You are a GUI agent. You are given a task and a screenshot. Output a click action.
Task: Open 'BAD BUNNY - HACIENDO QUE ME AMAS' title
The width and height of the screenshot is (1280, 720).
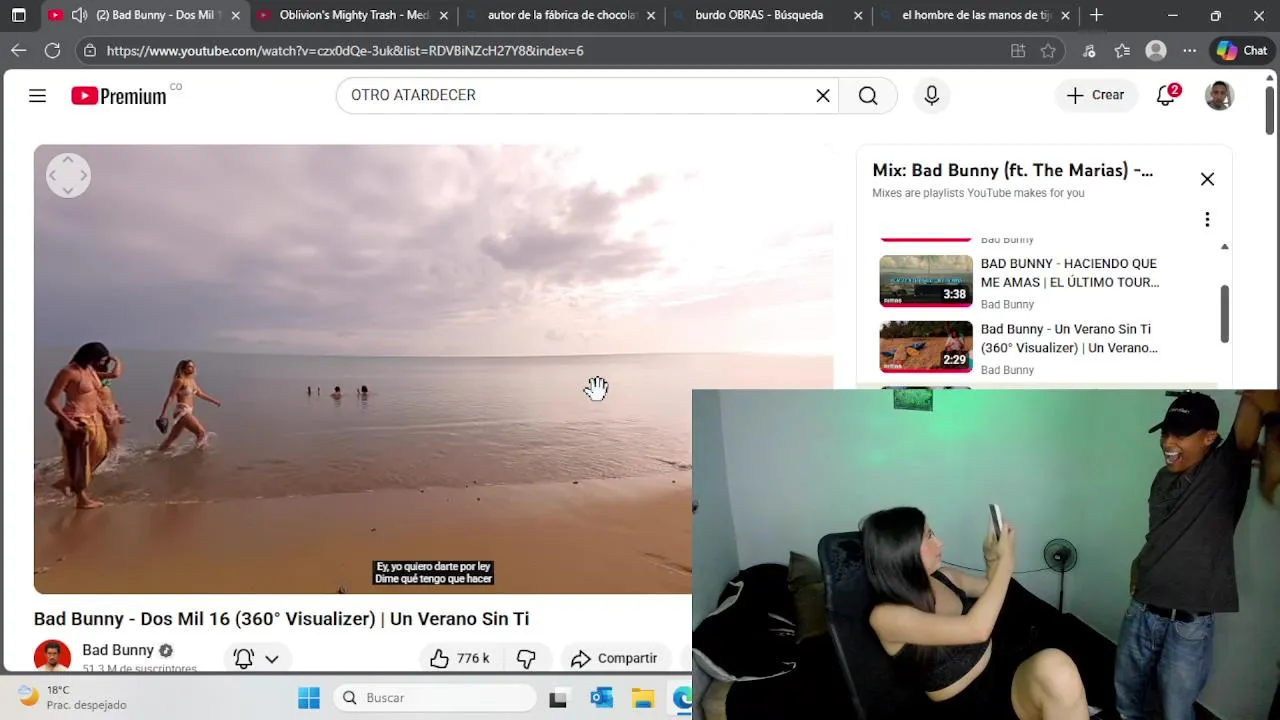pos(1069,273)
